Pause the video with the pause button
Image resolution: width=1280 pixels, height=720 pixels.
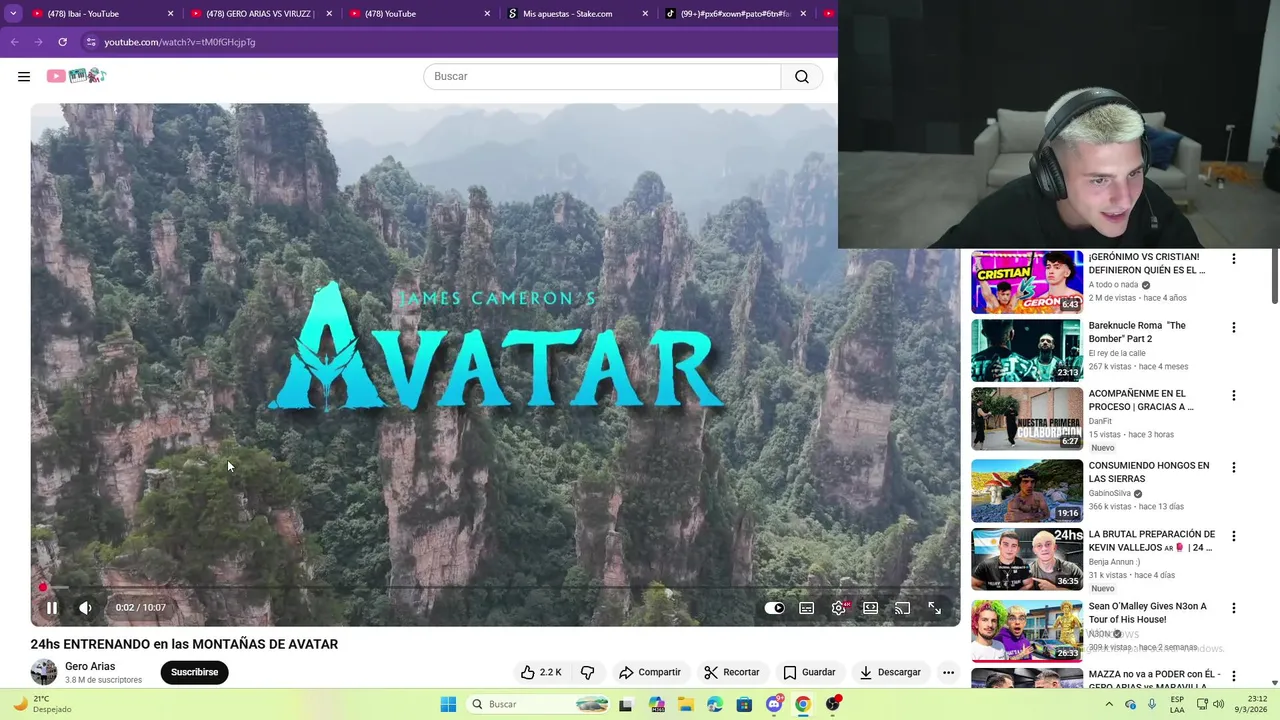[x=52, y=607]
